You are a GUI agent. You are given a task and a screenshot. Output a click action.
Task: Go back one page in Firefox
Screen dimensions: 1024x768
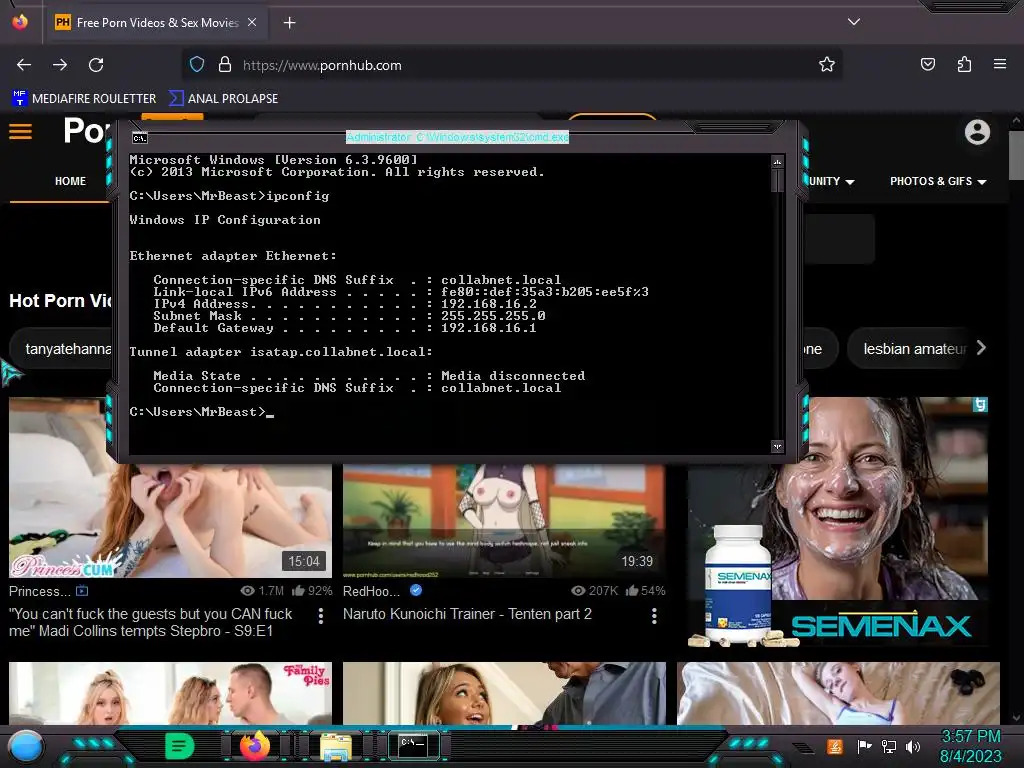coord(24,65)
